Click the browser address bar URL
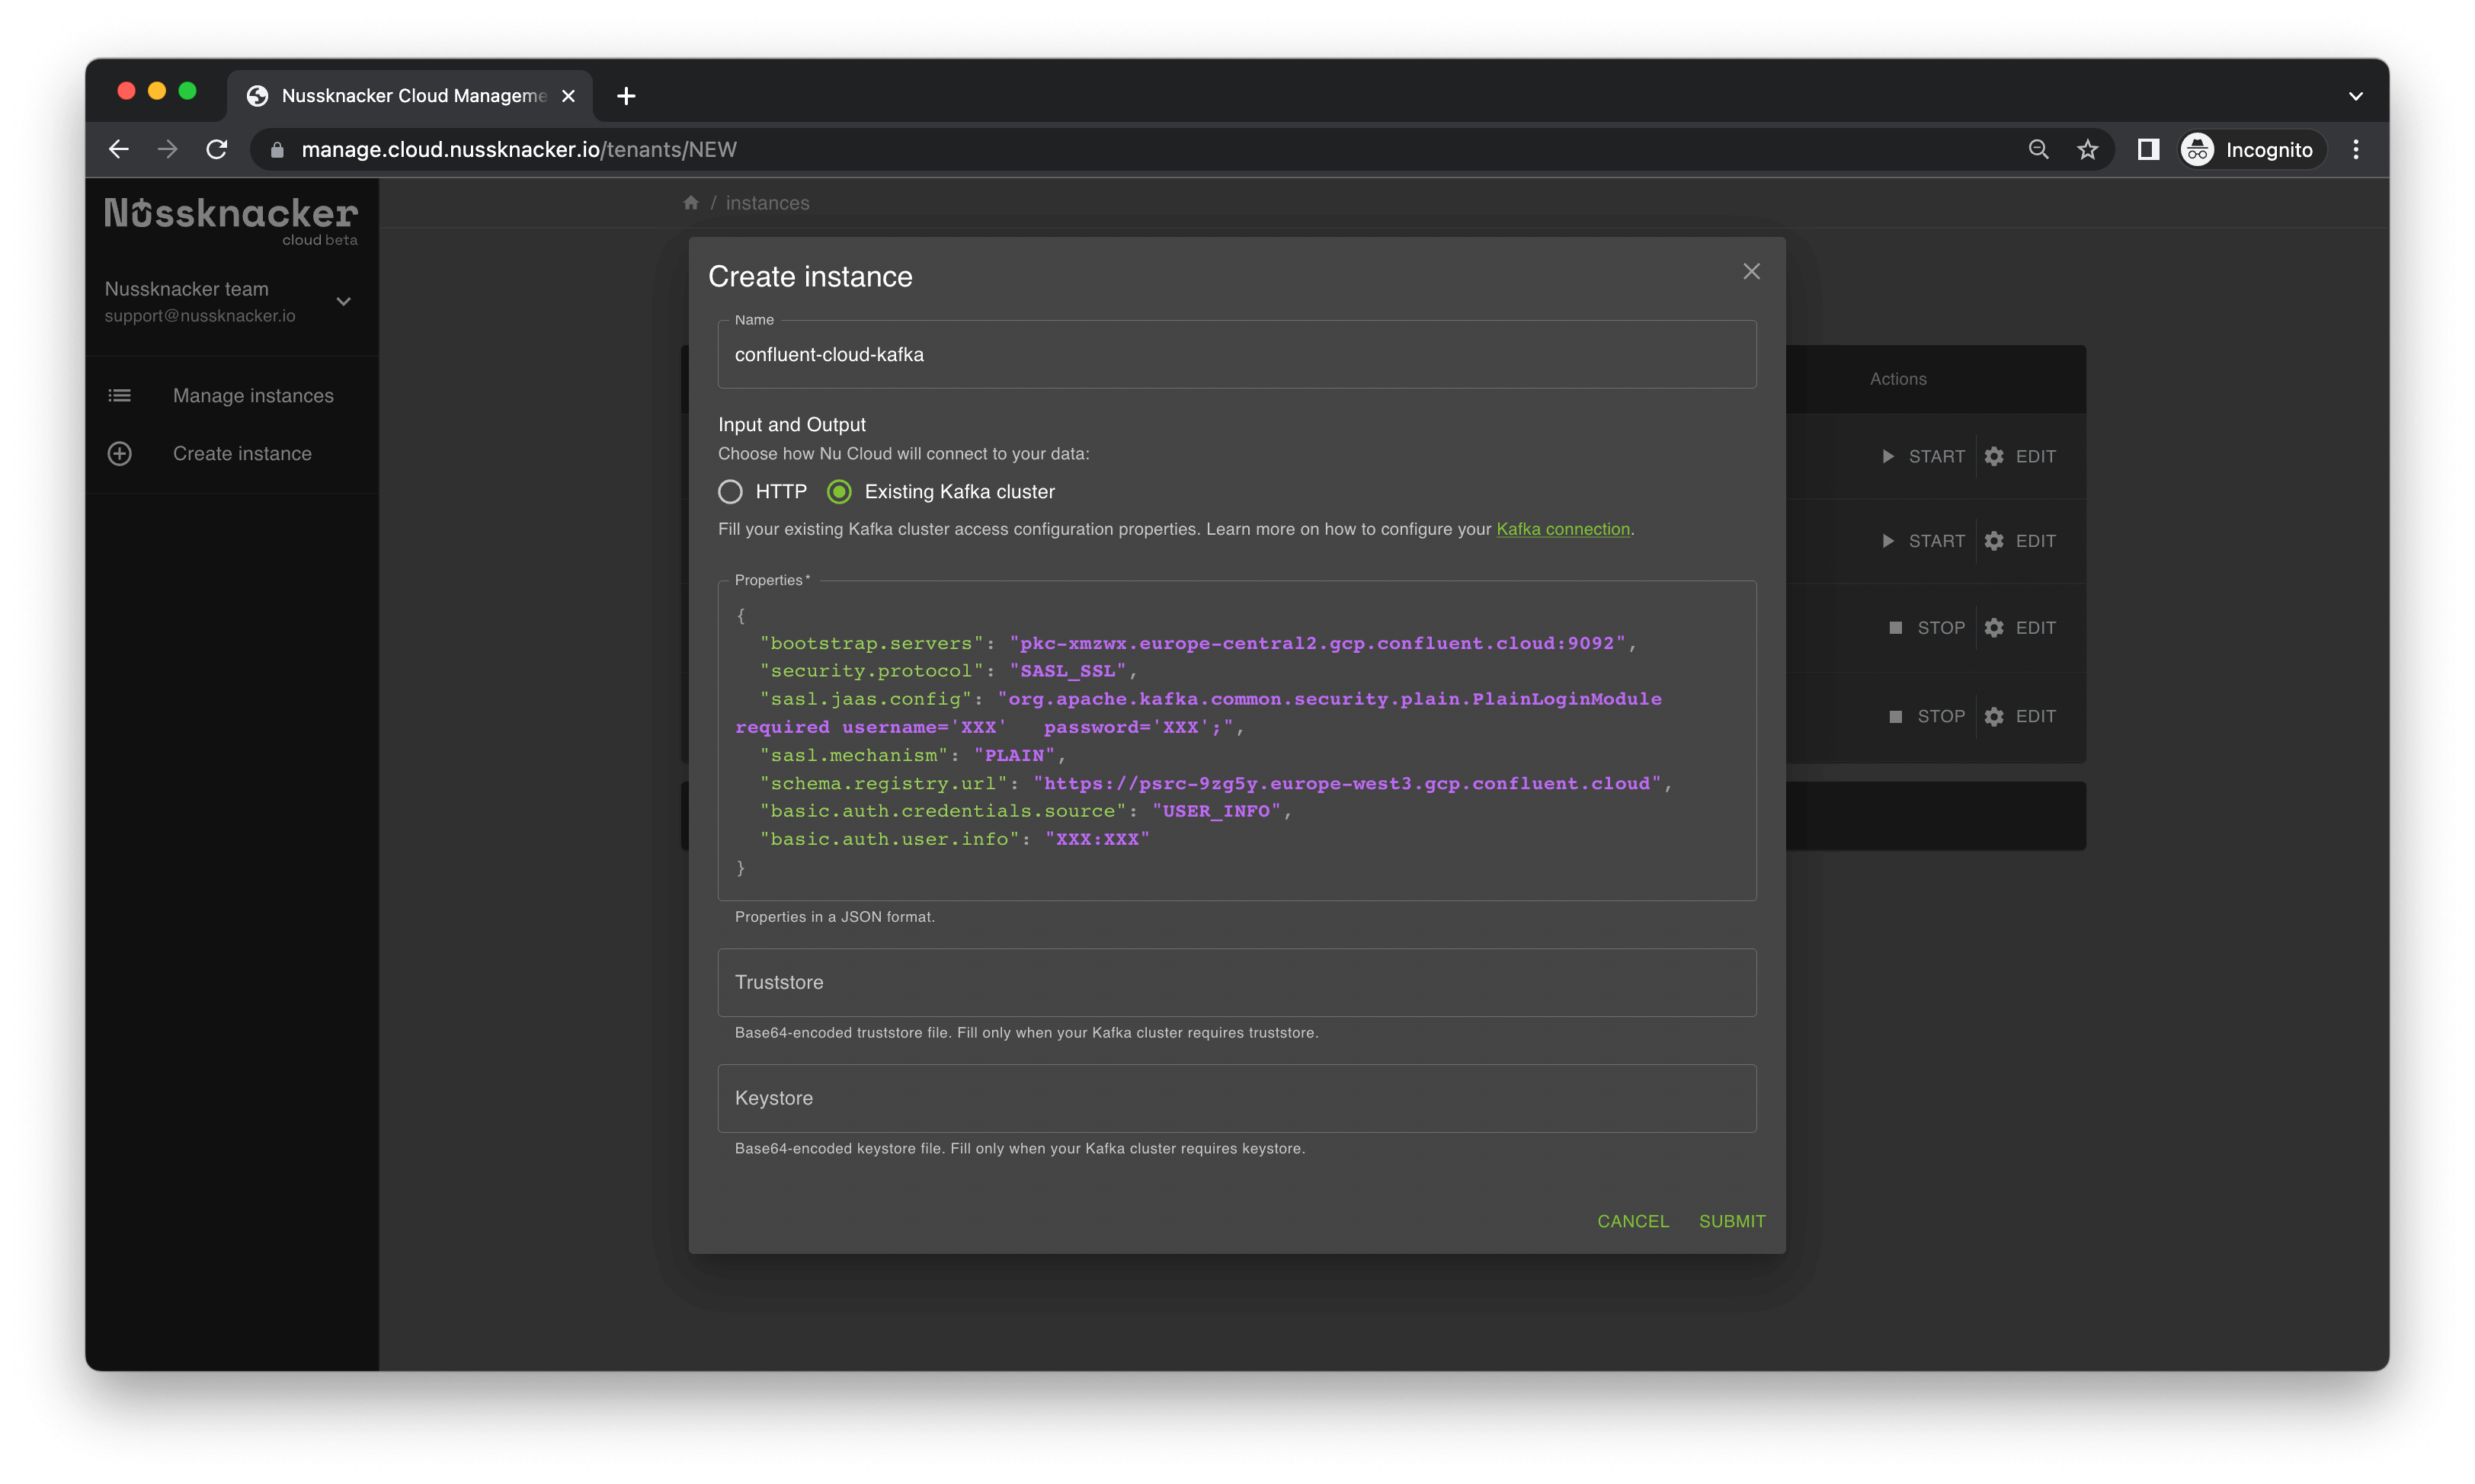The height and width of the screenshot is (1484, 2475). tap(519, 150)
